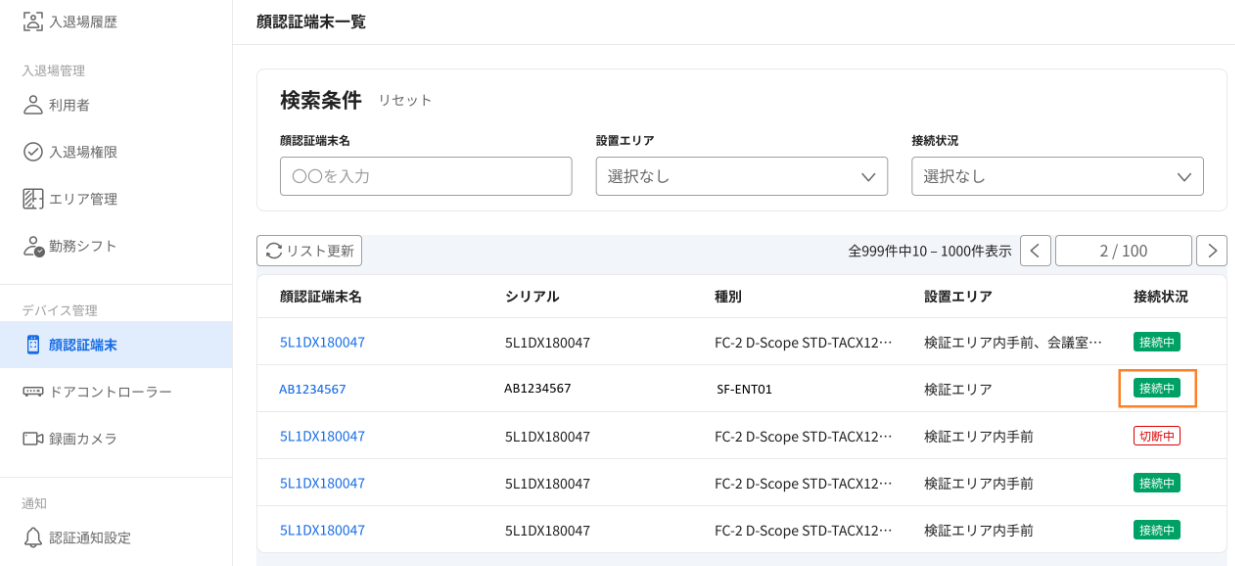
Task: Click the 種別 column header
Action: 728,297
